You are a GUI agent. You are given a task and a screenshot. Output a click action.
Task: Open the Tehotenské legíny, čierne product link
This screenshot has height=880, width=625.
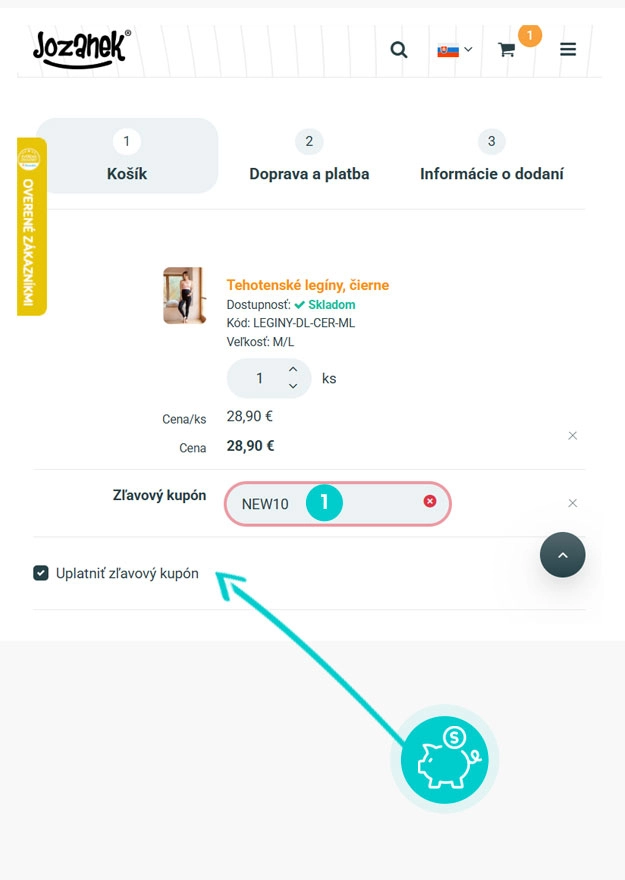[306, 284]
